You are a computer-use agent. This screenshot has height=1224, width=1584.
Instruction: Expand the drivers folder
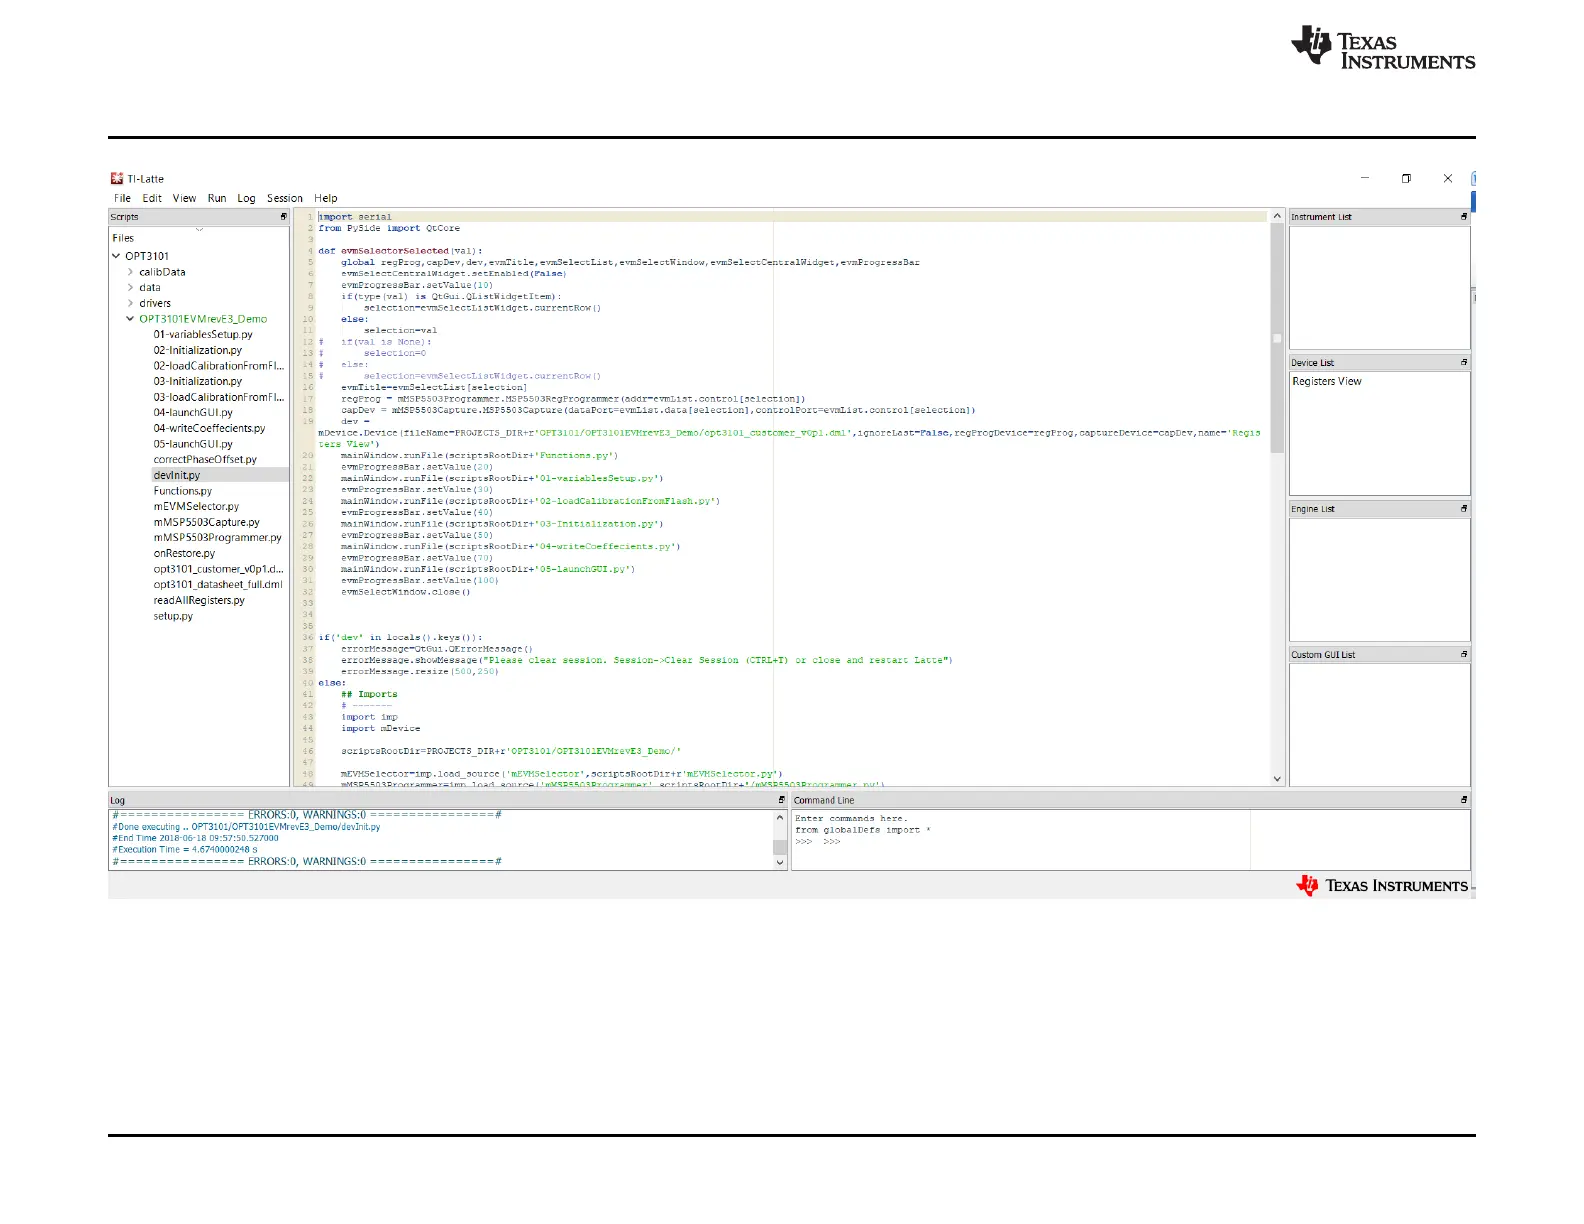(131, 303)
